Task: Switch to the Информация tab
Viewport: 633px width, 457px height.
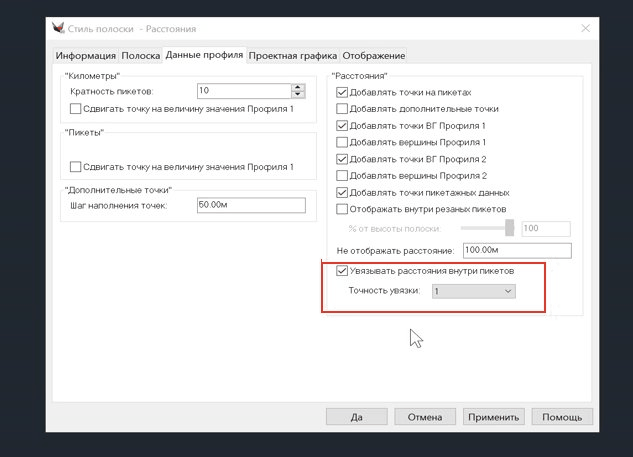Action: point(85,55)
